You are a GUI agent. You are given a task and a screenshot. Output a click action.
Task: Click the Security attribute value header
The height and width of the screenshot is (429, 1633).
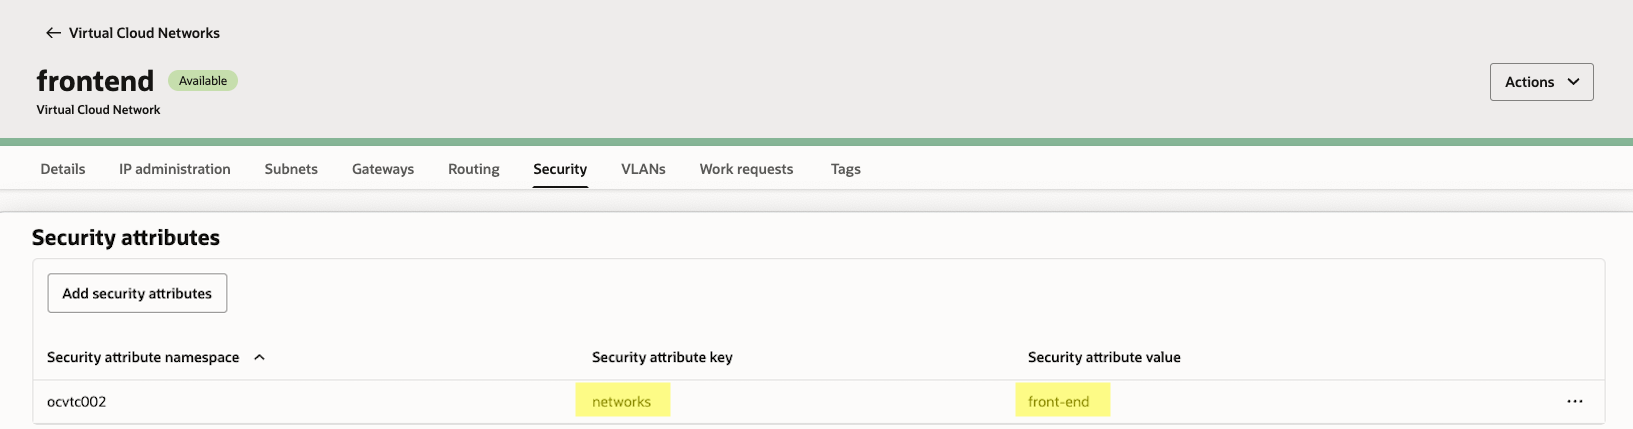(x=1104, y=357)
